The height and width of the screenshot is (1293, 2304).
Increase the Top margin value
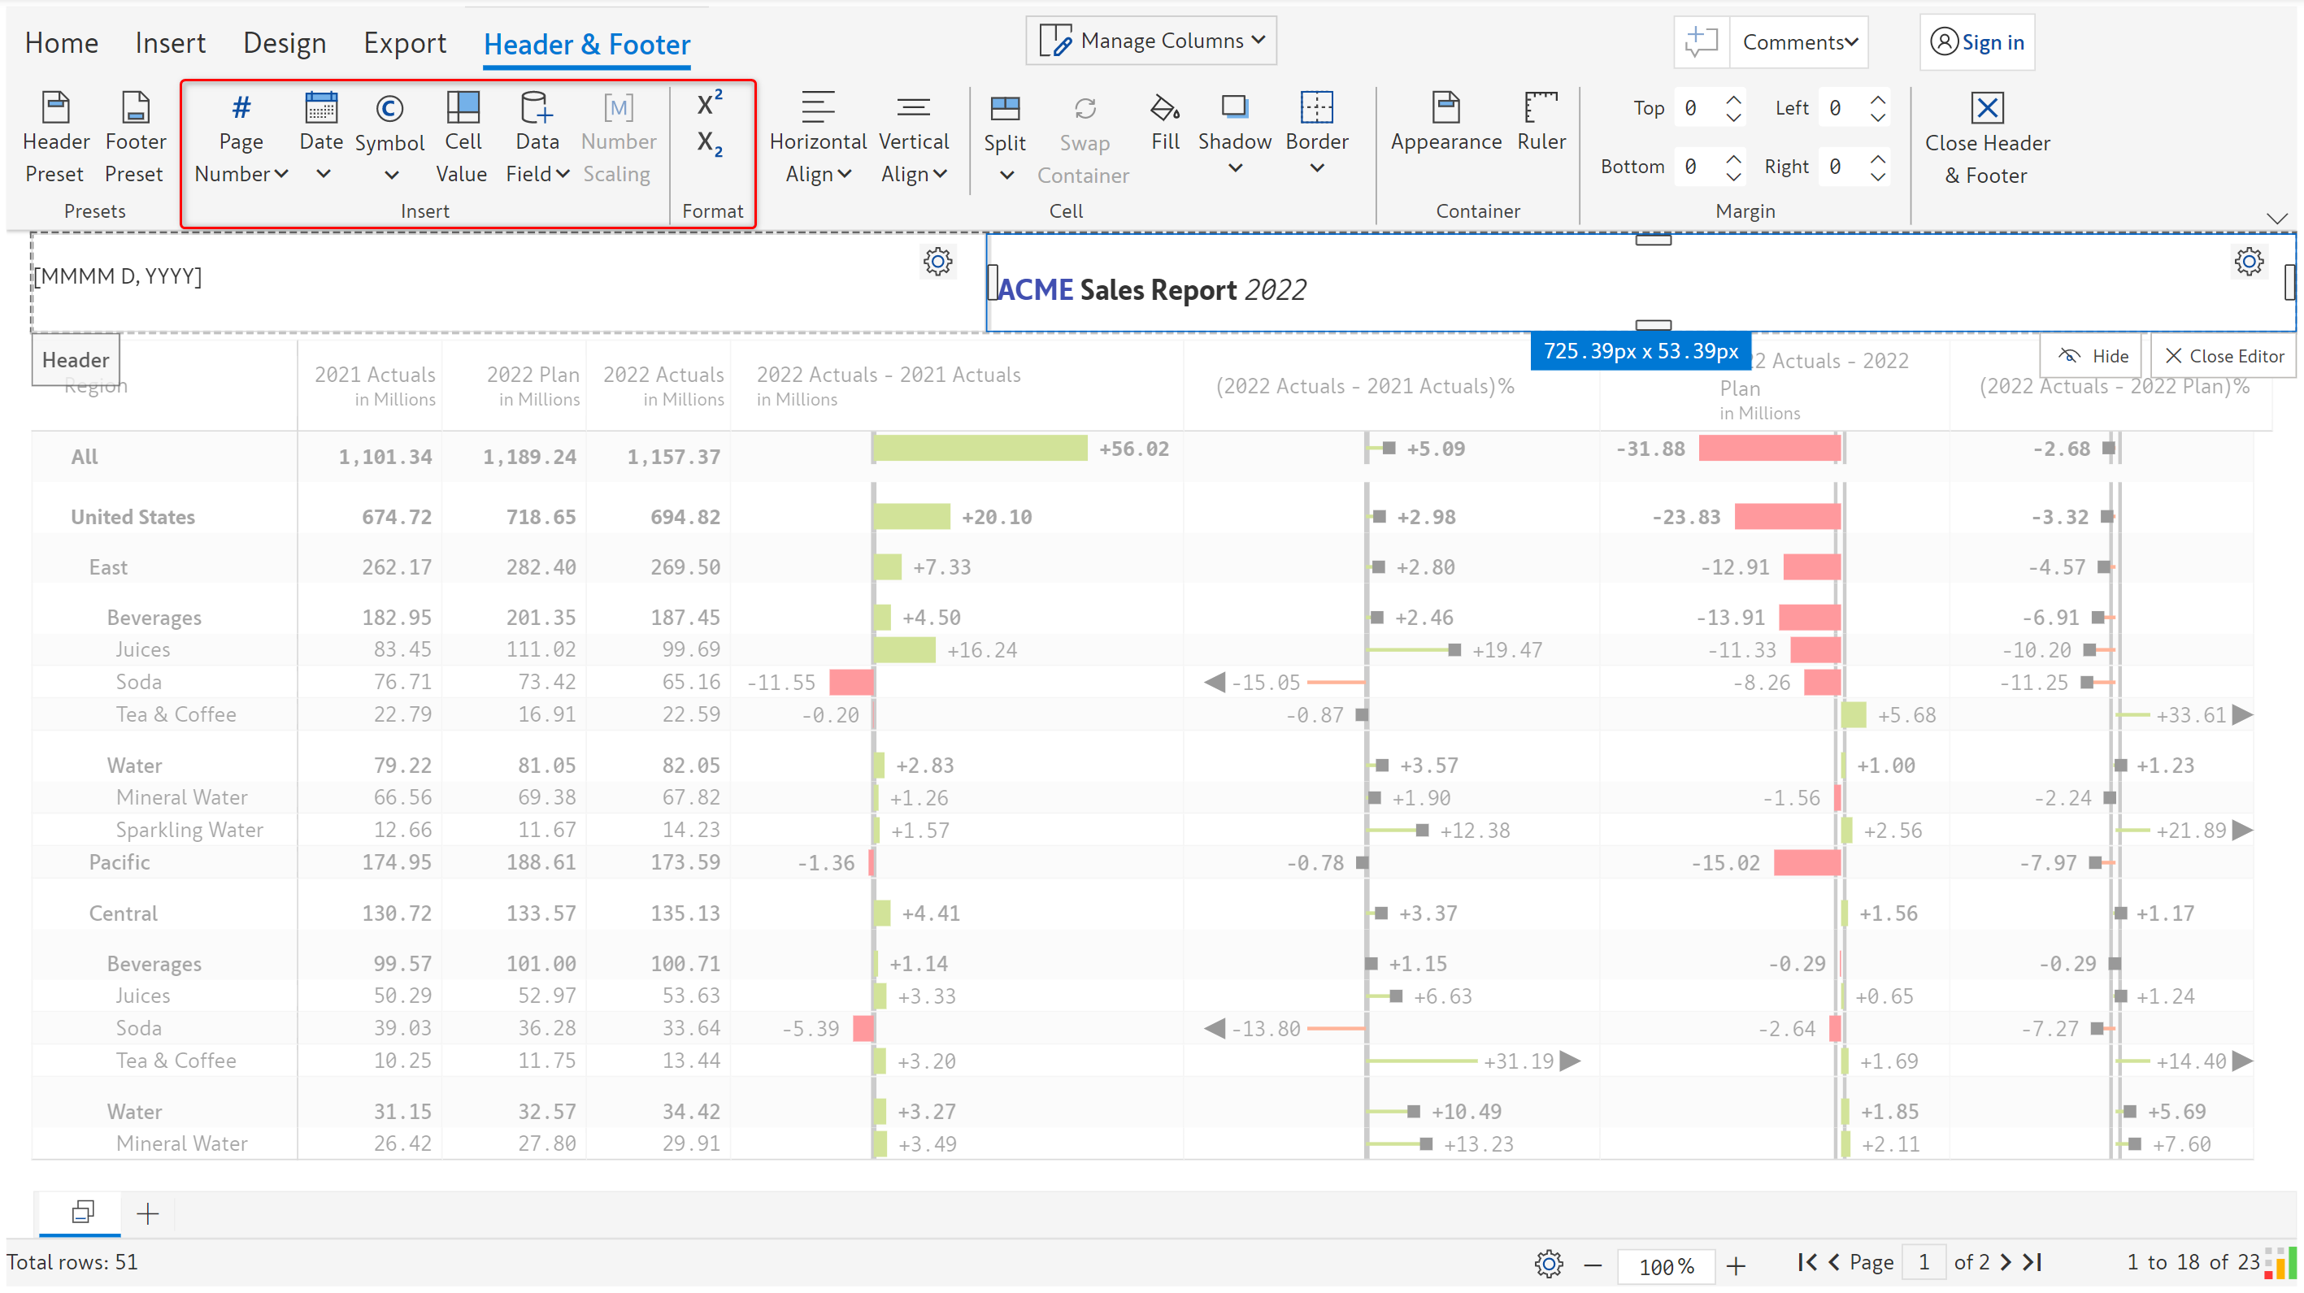pos(1734,99)
